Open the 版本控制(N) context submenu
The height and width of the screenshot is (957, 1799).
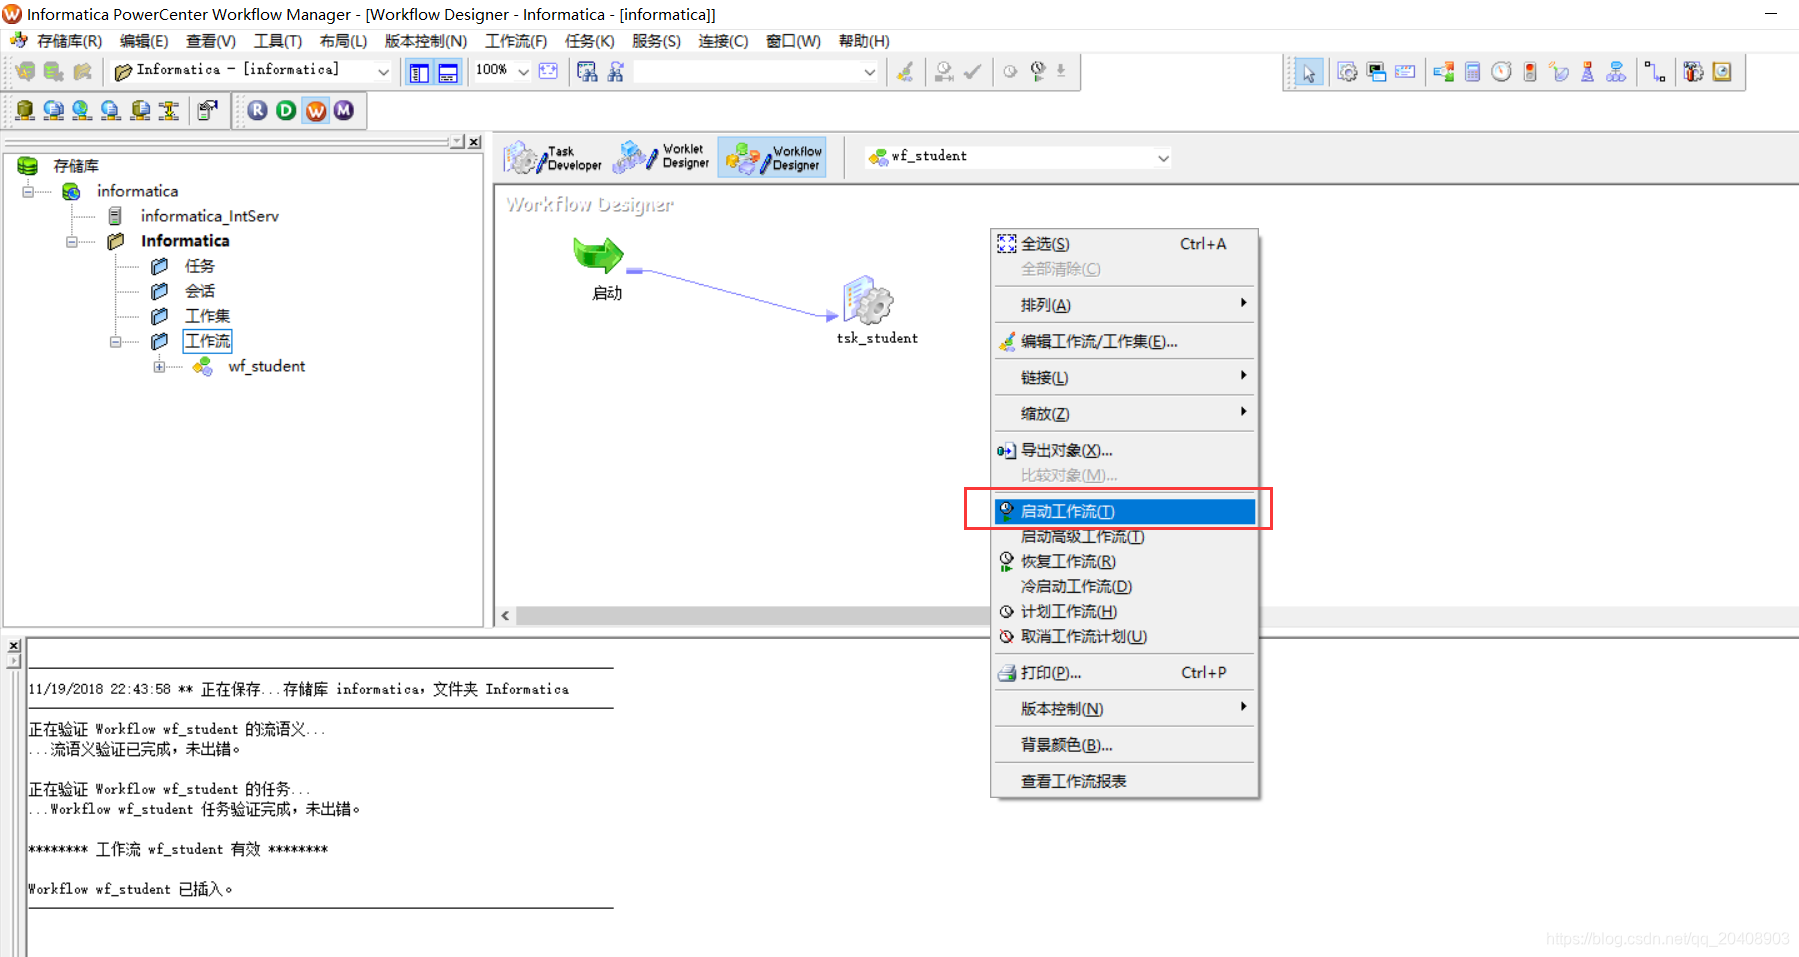[x=1125, y=708]
